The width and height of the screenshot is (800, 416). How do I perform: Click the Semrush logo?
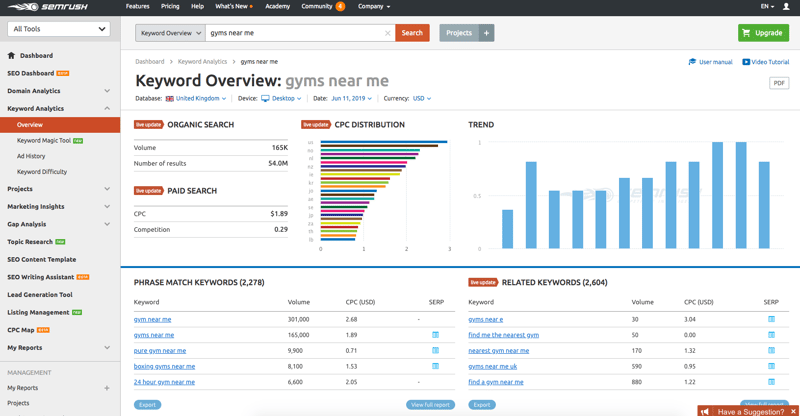(47, 7)
